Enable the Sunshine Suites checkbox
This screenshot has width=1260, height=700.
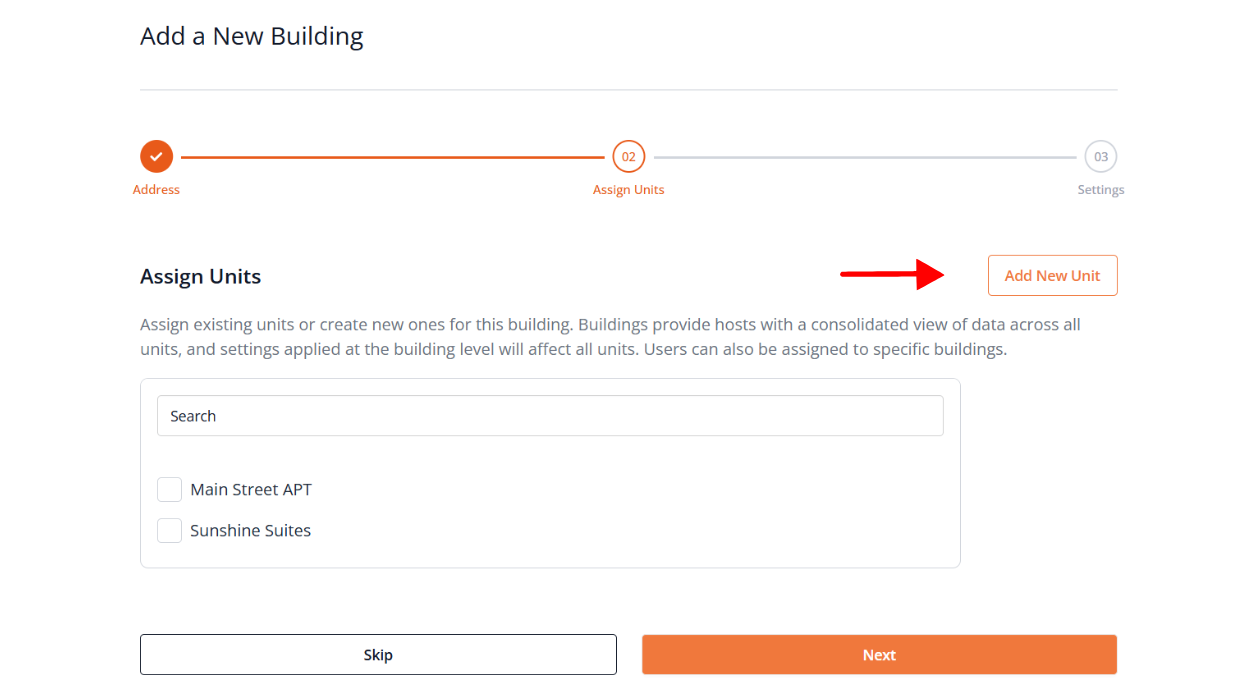170,531
